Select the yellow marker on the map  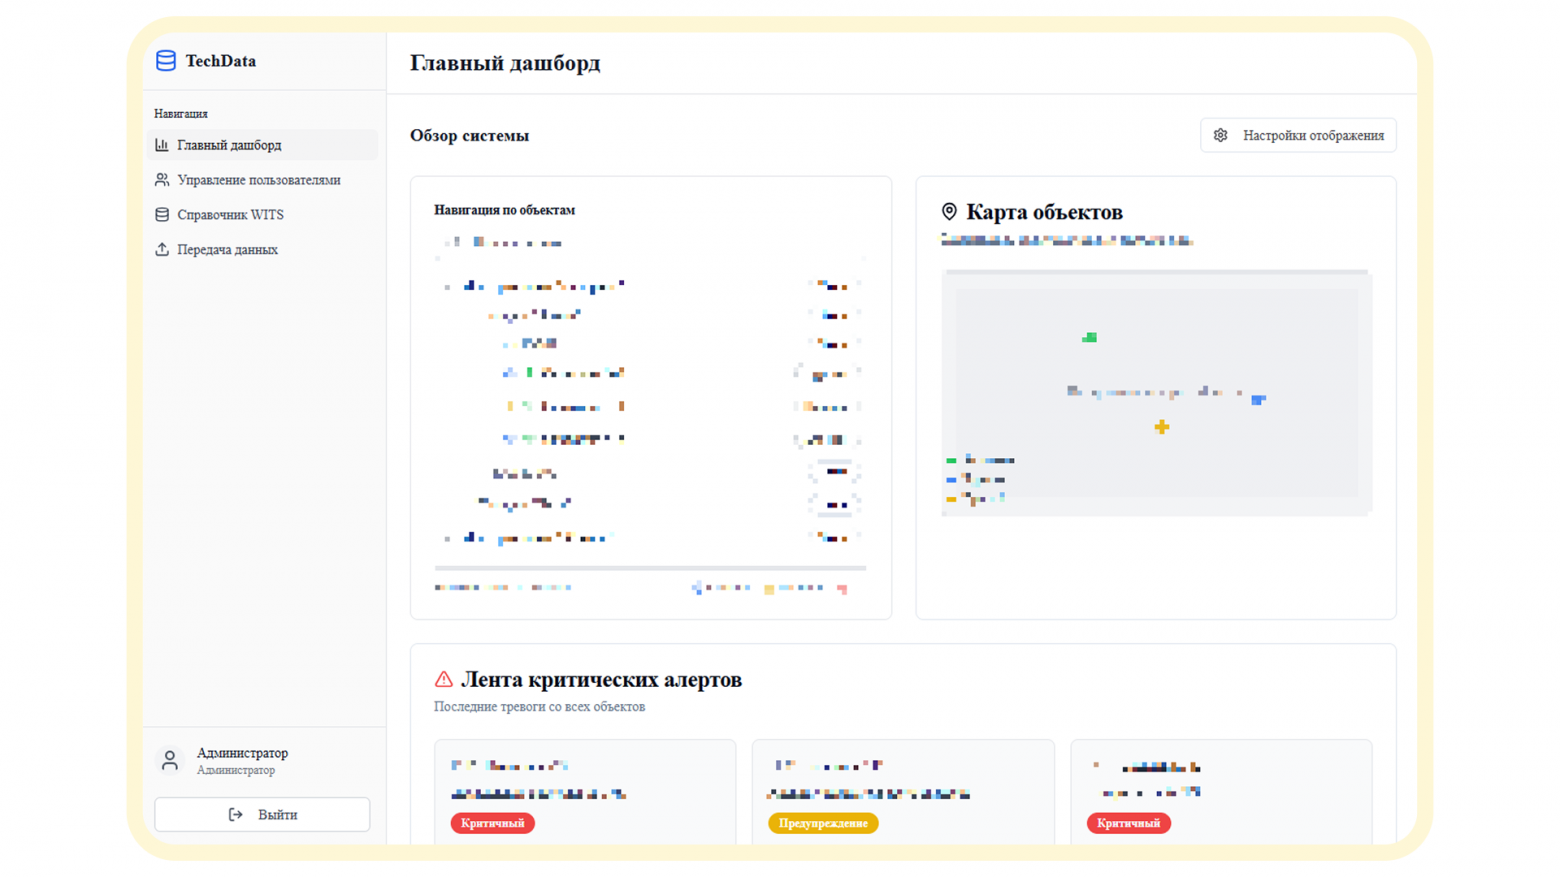[1162, 427]
